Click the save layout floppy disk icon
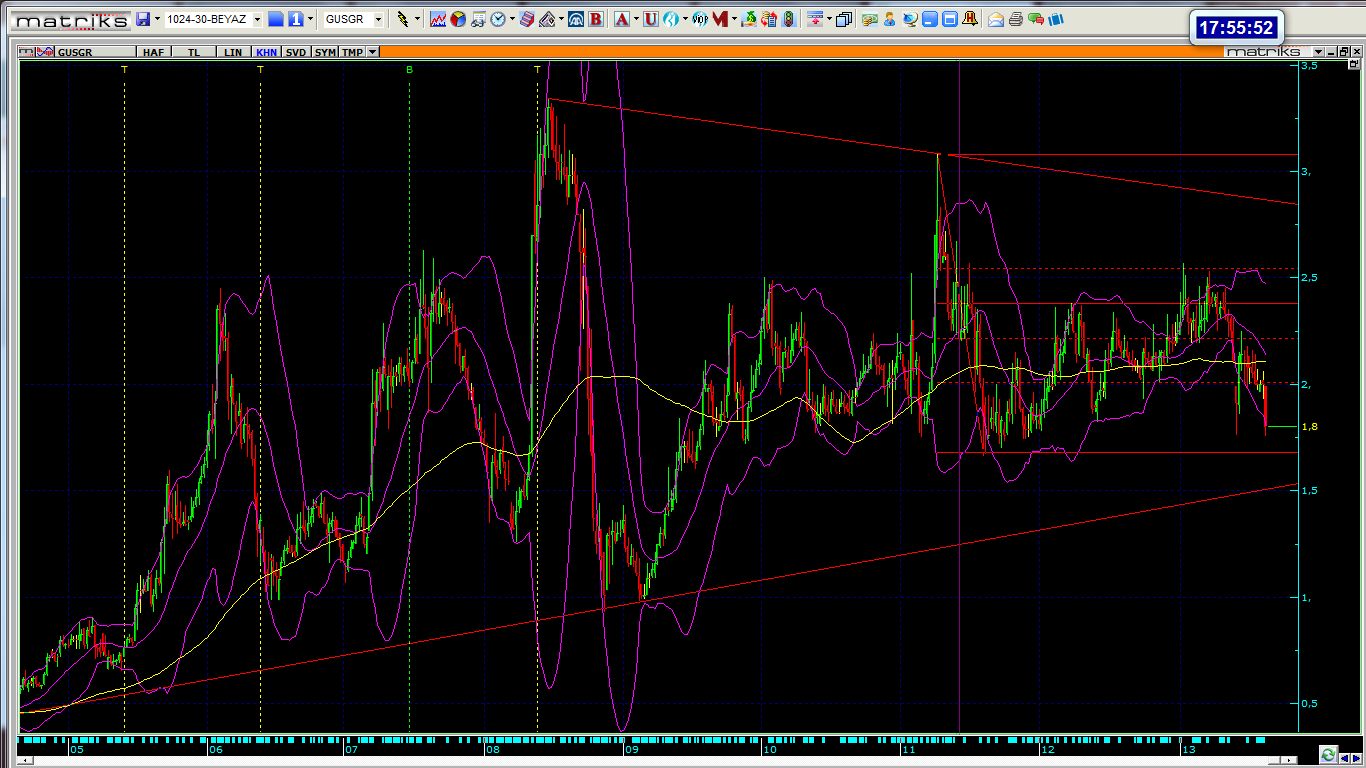 point(143,19)
